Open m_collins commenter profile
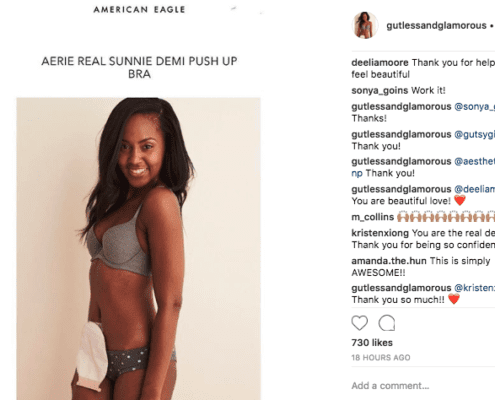Viewport: 495px width, 400px height. point(373,217)
